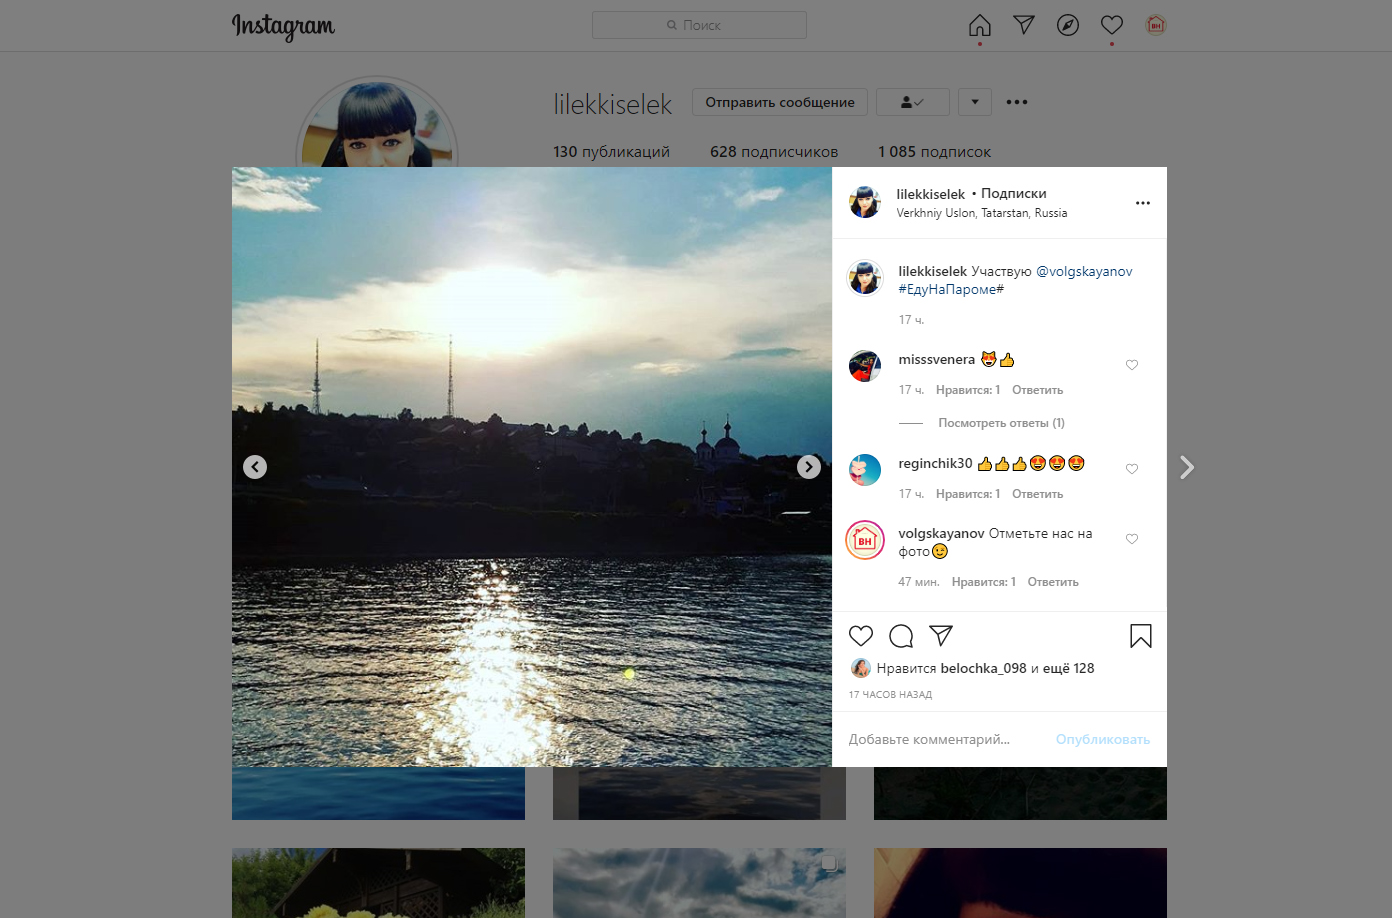
Task: Open profile options three-dot menu
Action: tap(1017, 102)
